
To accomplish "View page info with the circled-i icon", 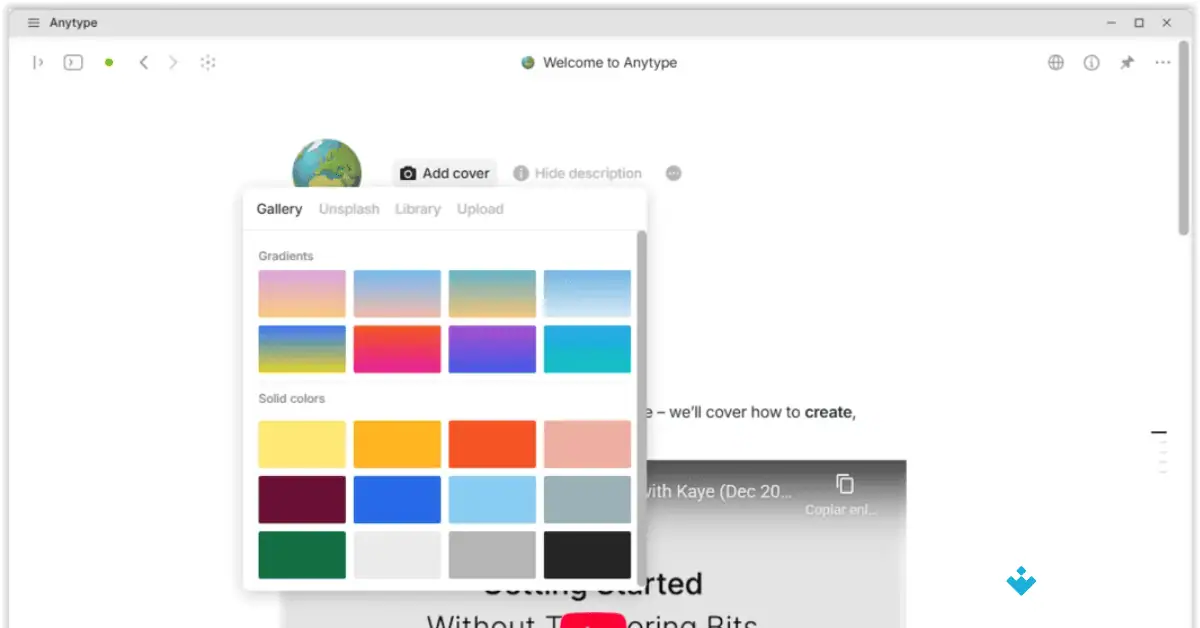I will pyautogui.click(x=1091, y=62).
